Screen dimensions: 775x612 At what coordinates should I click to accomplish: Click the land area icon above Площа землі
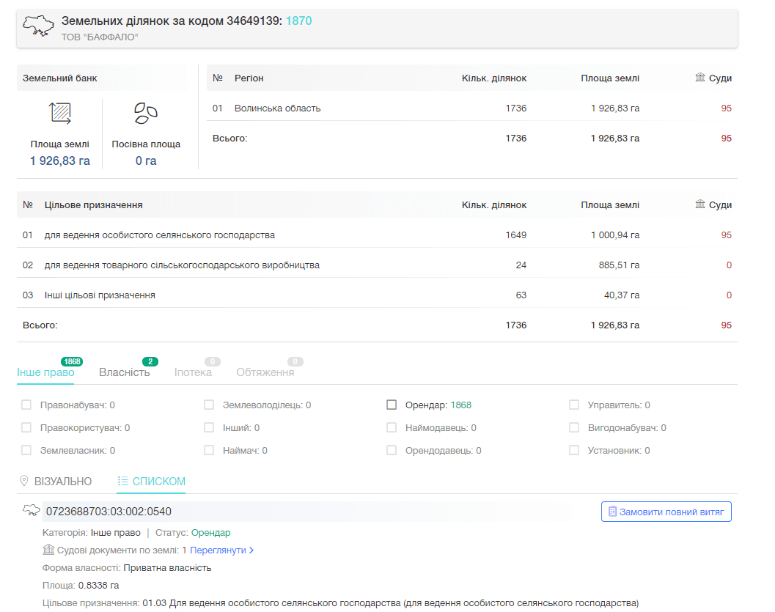pyautogui.click(x=59, y=113)
